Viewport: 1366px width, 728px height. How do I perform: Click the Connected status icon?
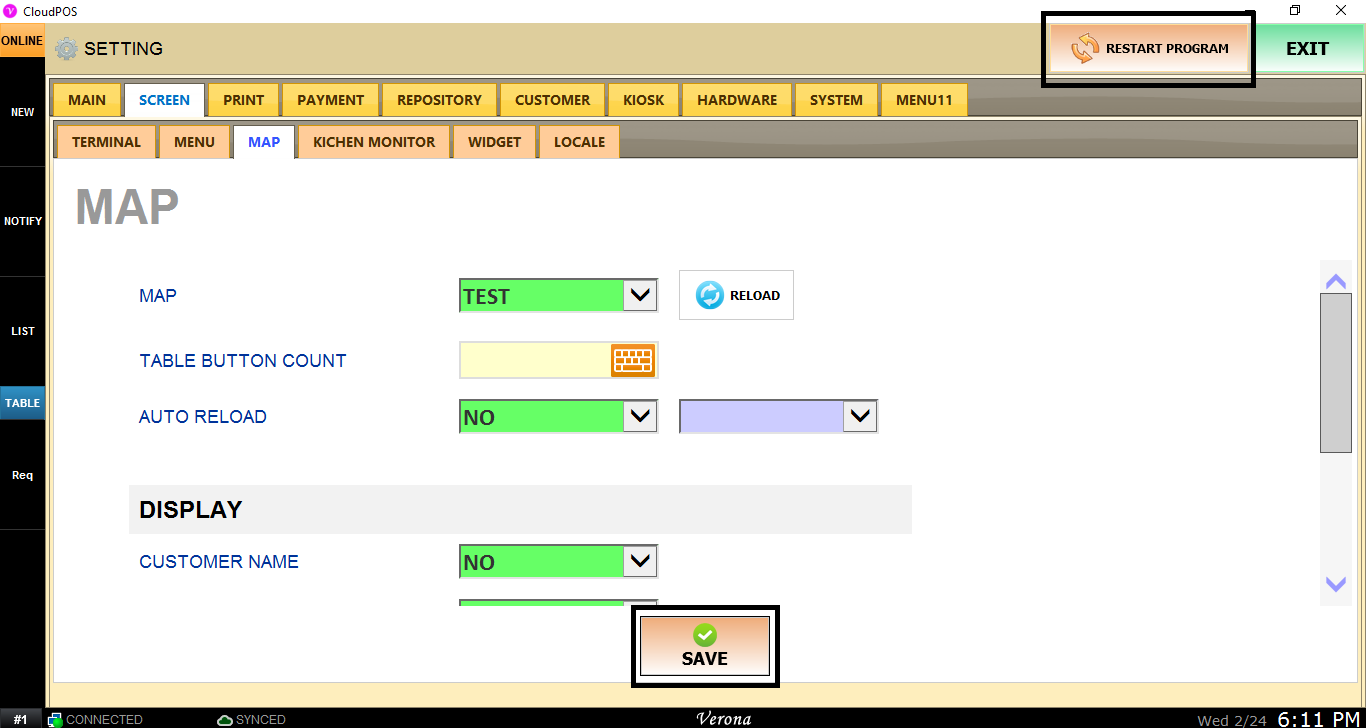coord(55,719)
